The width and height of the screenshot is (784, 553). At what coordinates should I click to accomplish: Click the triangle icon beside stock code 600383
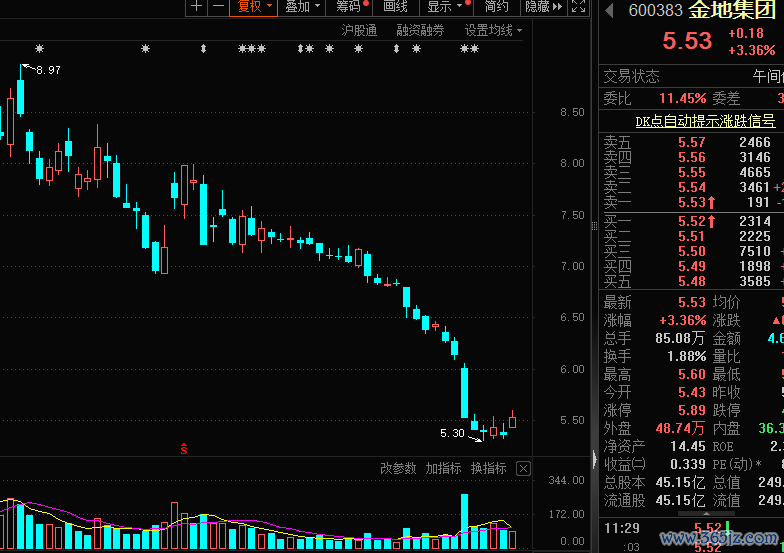(611, 12)
